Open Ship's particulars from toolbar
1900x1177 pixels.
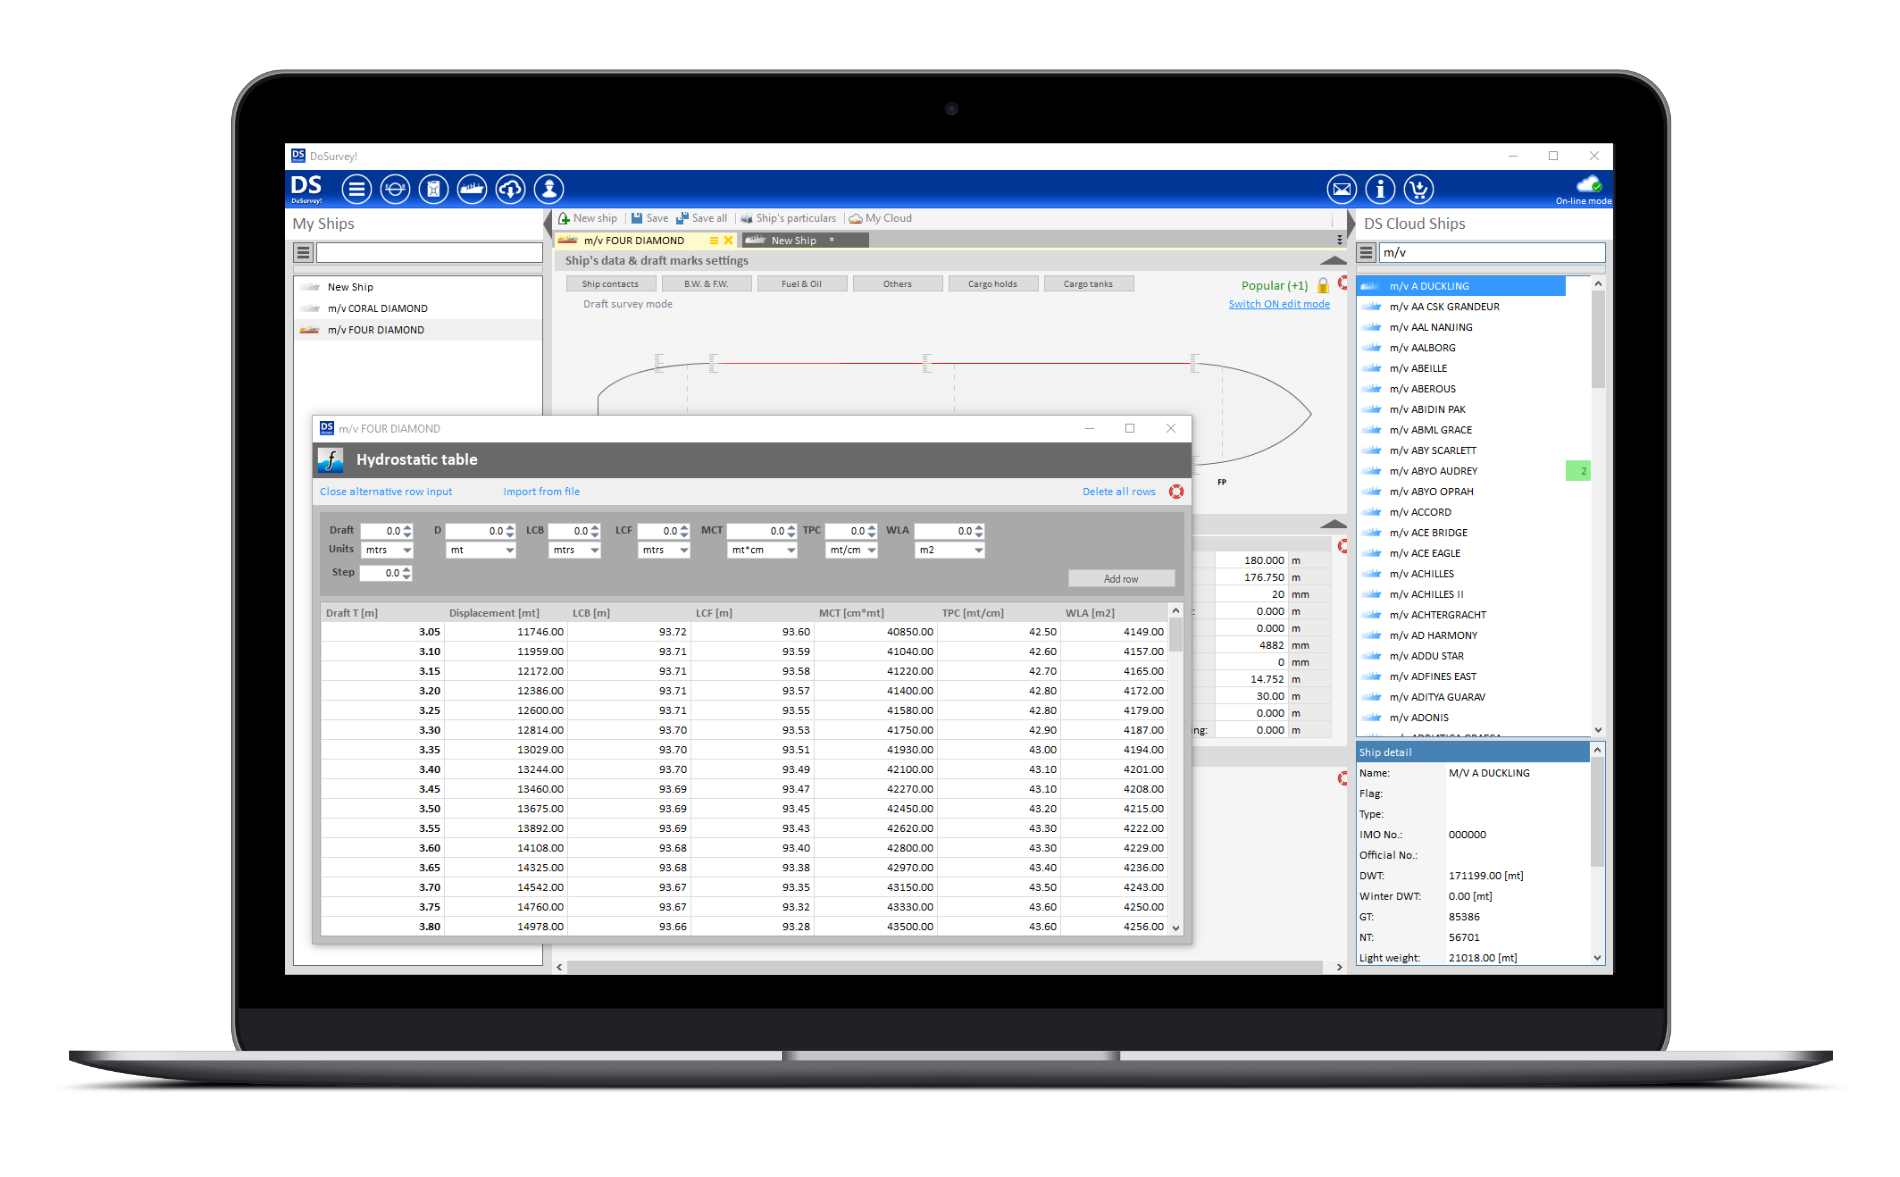[788, 218]
